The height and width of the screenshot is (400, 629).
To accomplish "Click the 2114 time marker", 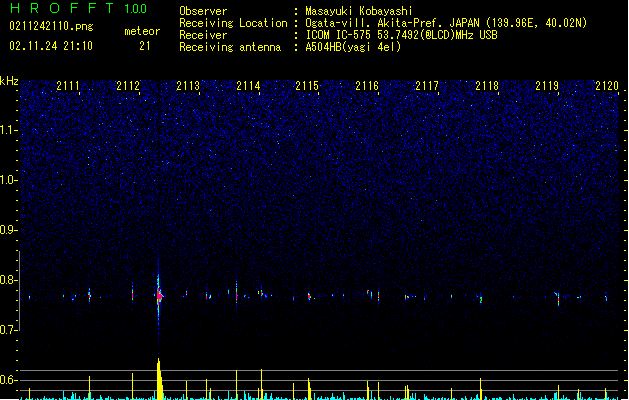I will [248, 86].
